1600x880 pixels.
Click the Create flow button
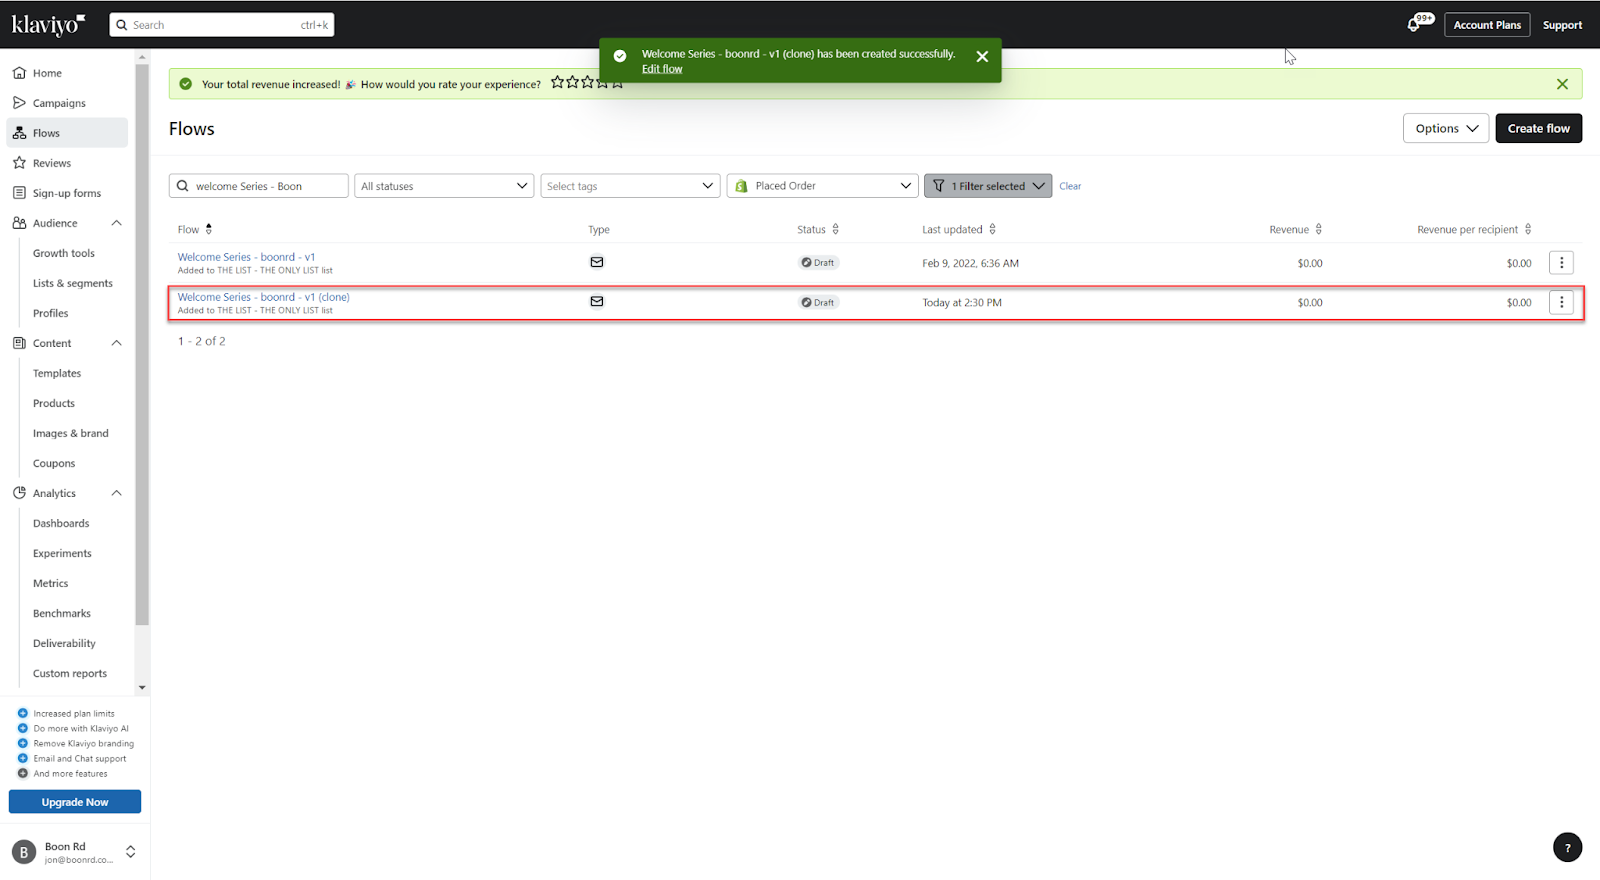(x=1538, y=128)
